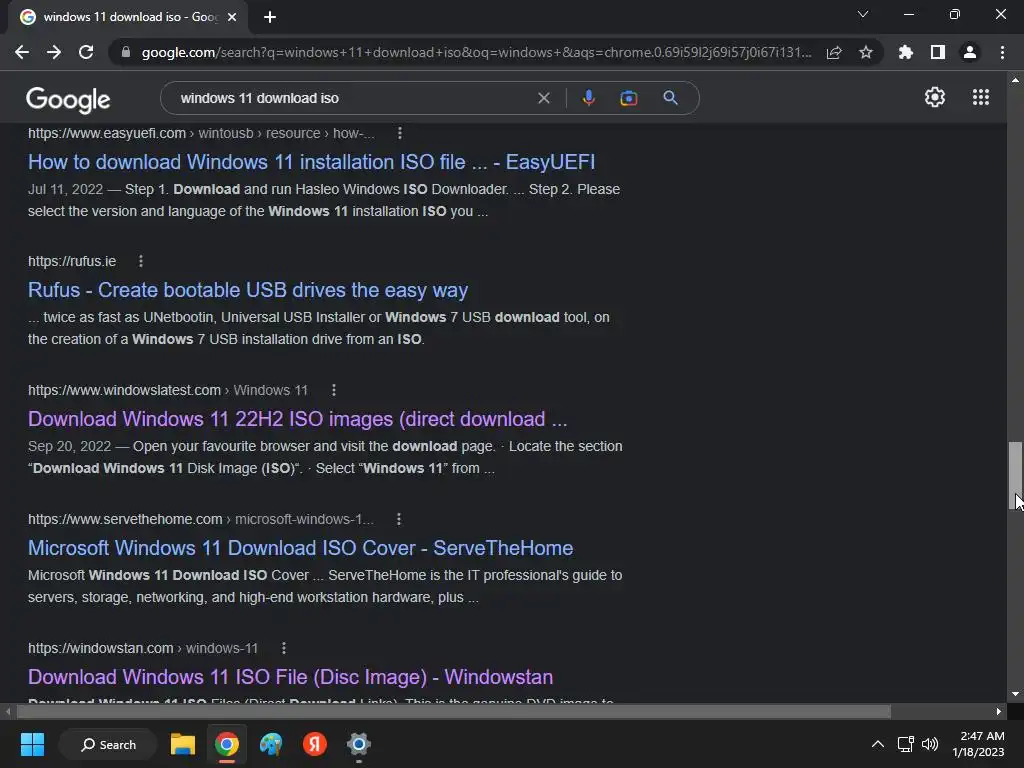
Task: Open the Rufus bootable USB result
Action: [248, 290]
